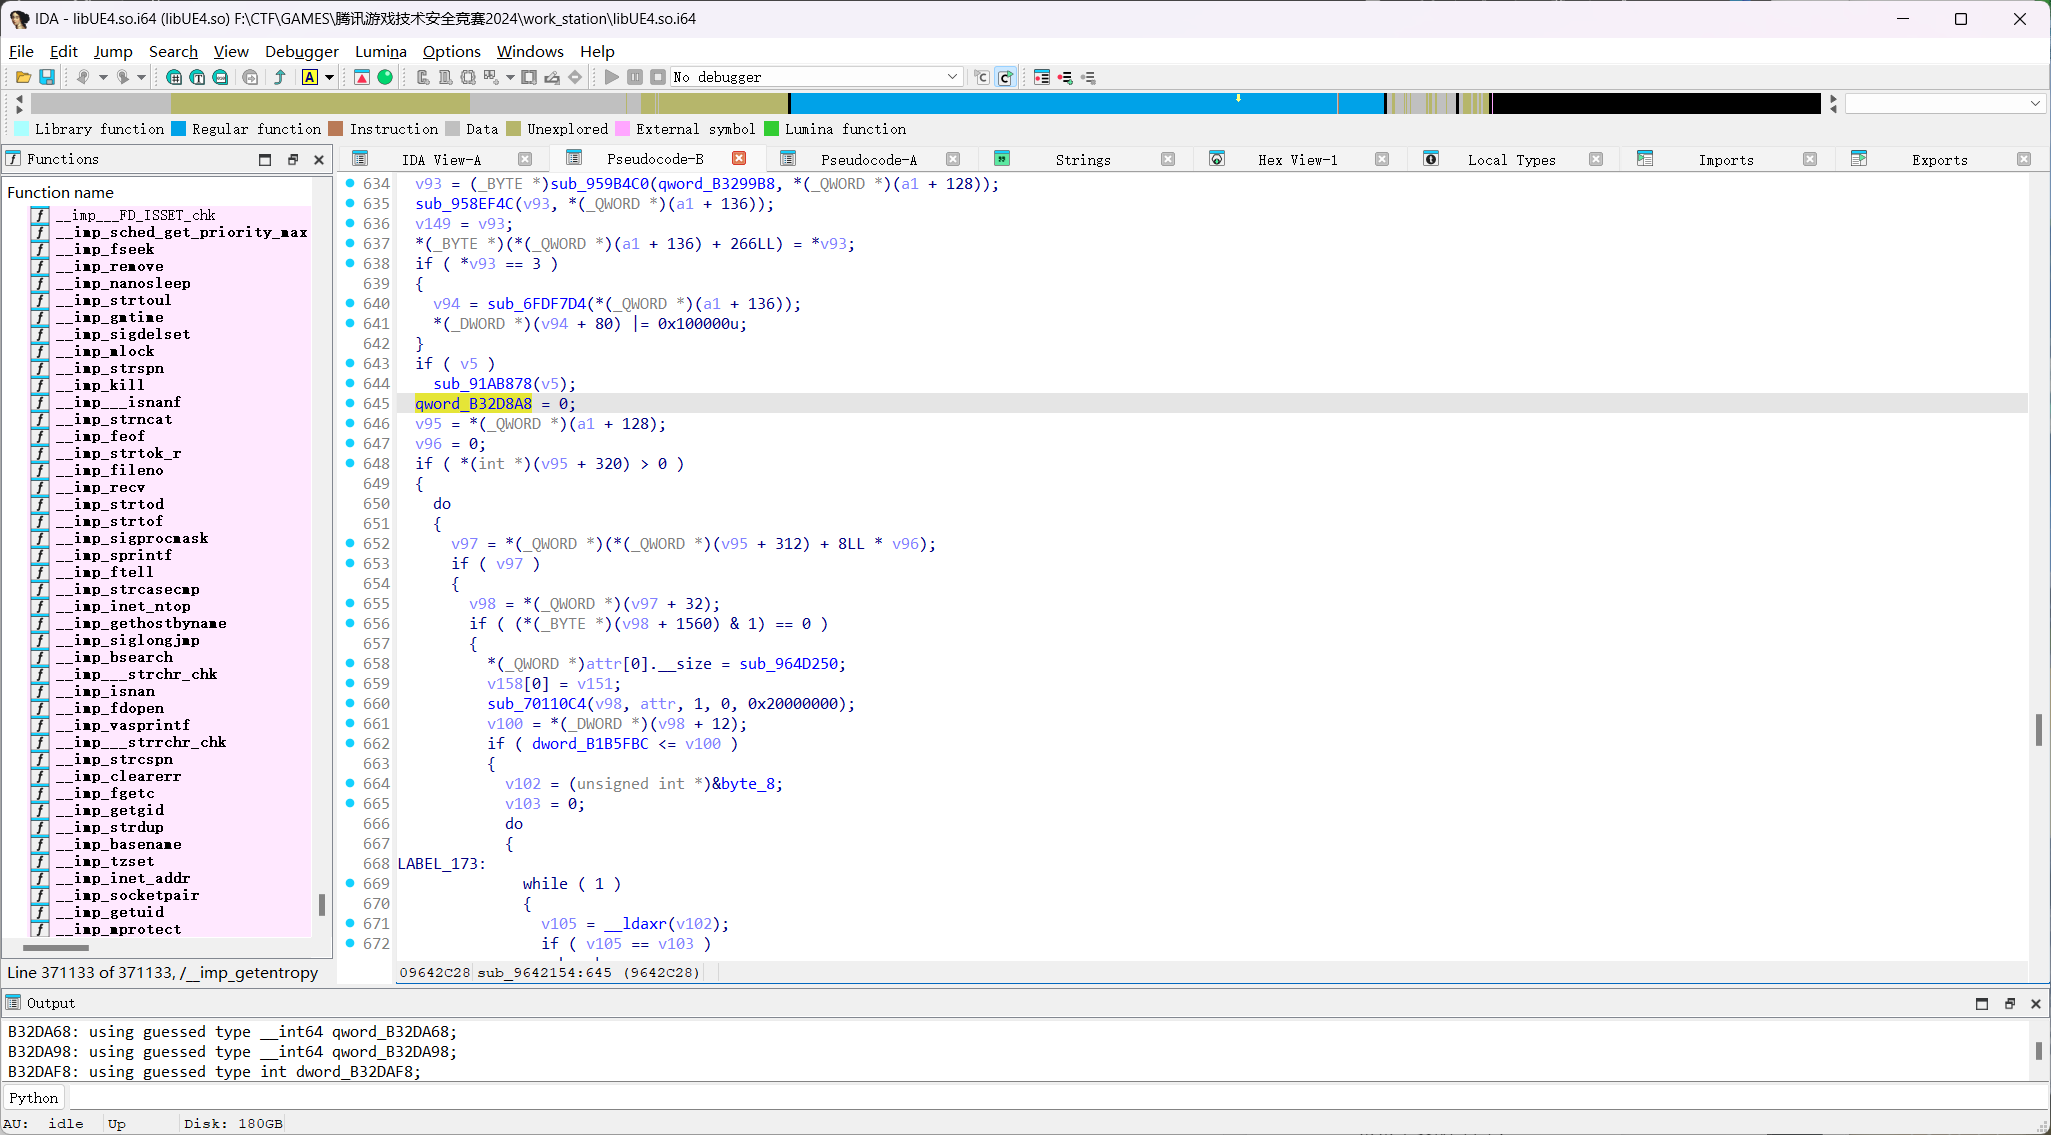Click the gray diamond toolbar icon
Screen dimensions: 2051x1135
coord(575,77)
